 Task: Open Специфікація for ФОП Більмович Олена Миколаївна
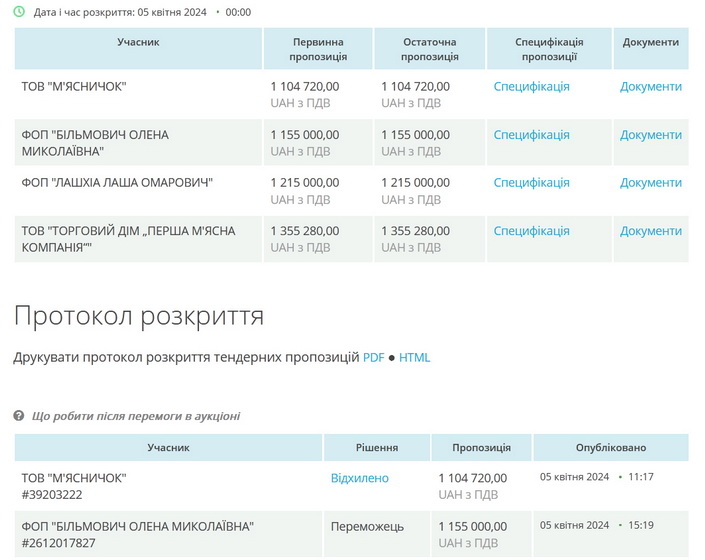[531, 135]
